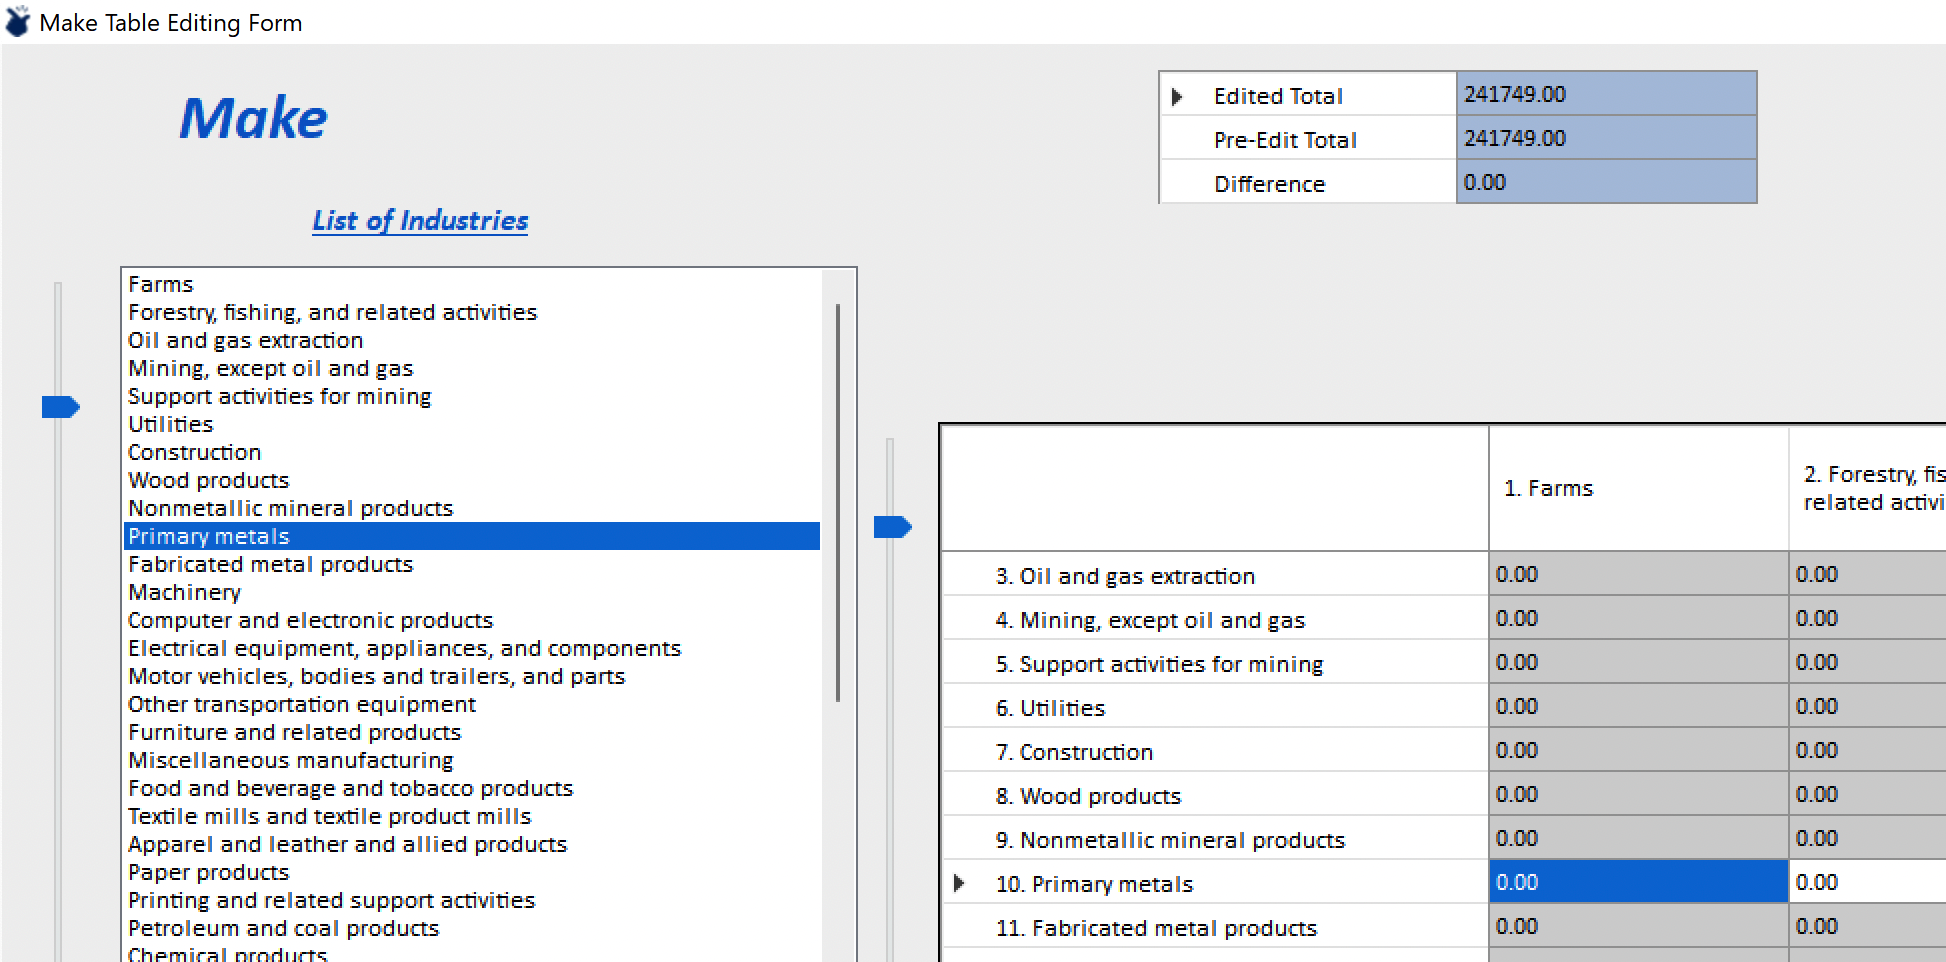Click the Edited Total value field
The height and width of the screenshot is (962, 1946).
pyautogui.click(x=1606, y=94)
